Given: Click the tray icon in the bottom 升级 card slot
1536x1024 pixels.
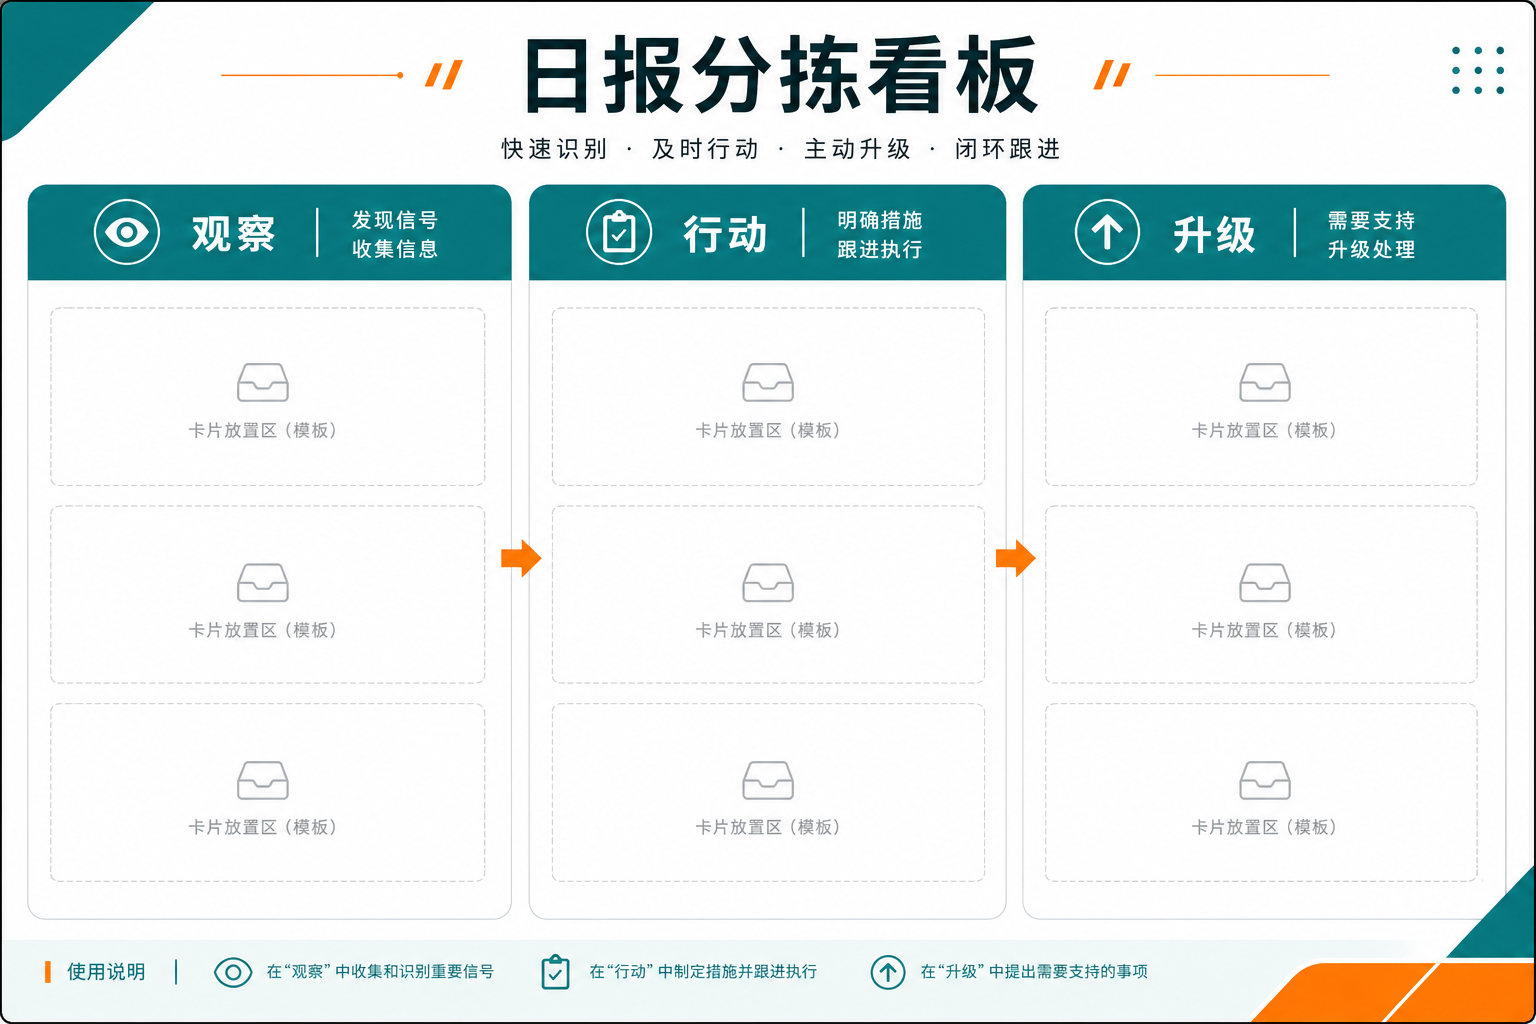Looking at the screenshot, I should 1265,780.
